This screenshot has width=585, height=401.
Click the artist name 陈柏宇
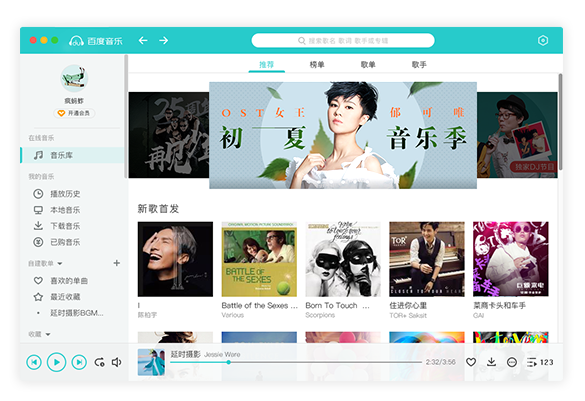point(147,315)
